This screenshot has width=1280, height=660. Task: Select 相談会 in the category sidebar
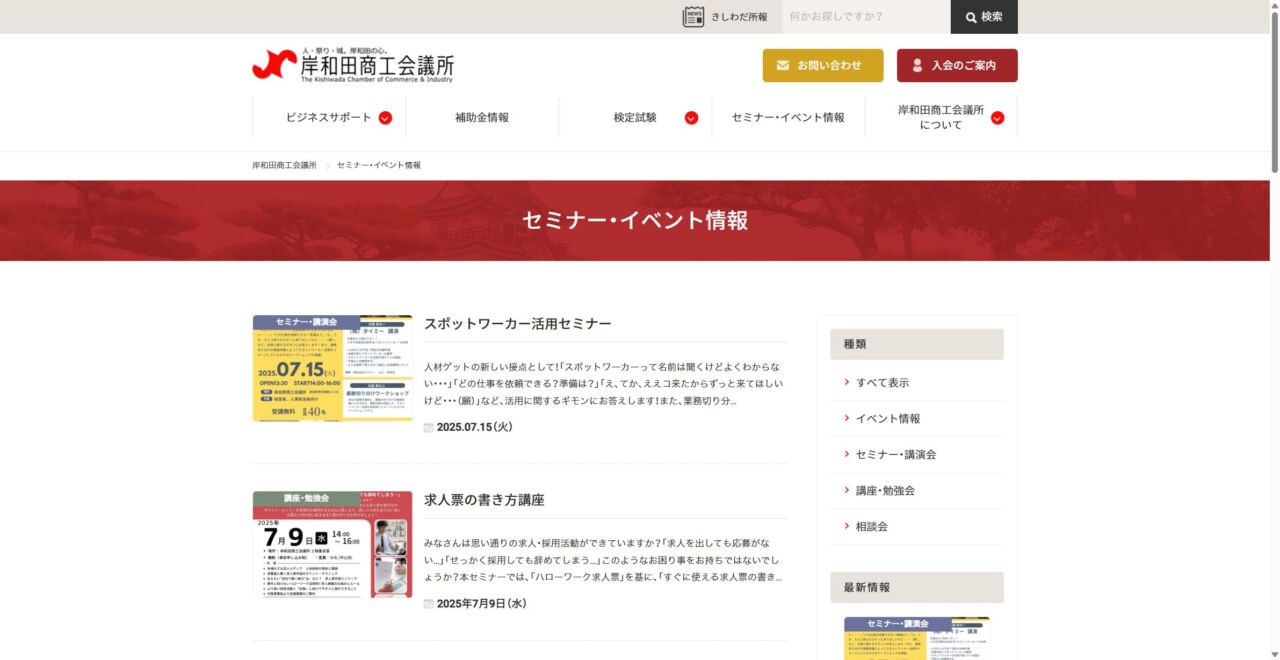(x=871, y=527)
